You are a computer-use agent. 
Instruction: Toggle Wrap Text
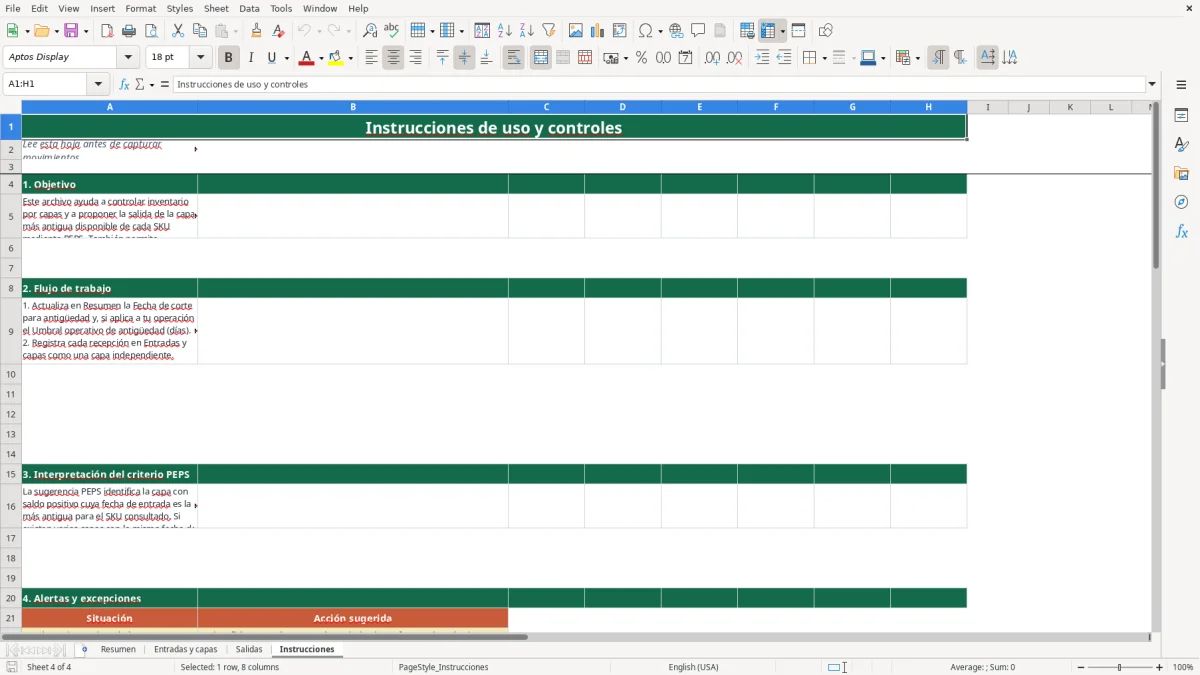coord(513,58)
